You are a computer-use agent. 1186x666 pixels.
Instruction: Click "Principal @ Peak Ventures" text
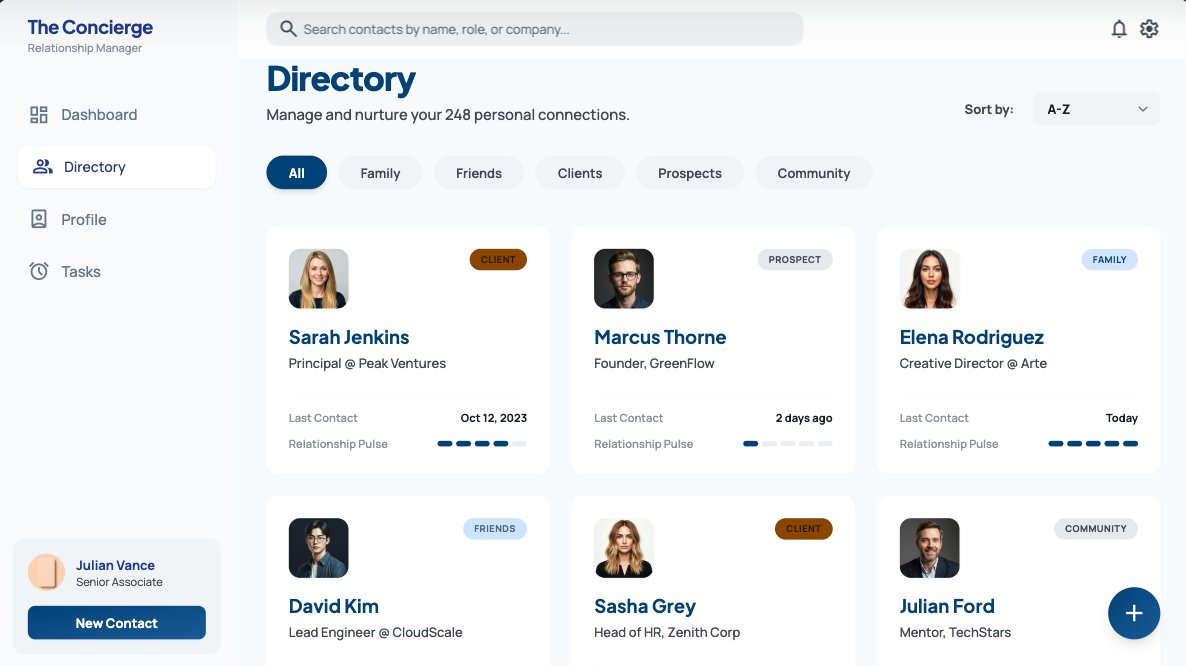367,364
